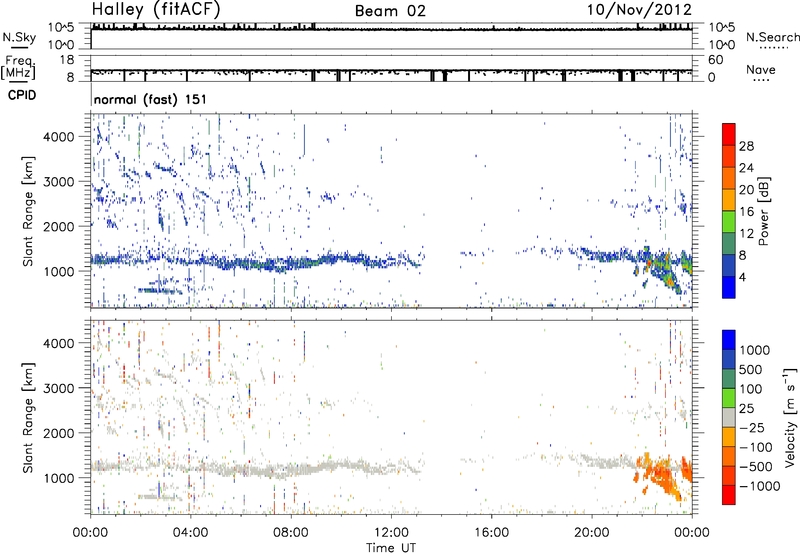The height and width of the screenshot is (554, 800).
Task: Click the "Nave" legend label
Action: (761, 69)
